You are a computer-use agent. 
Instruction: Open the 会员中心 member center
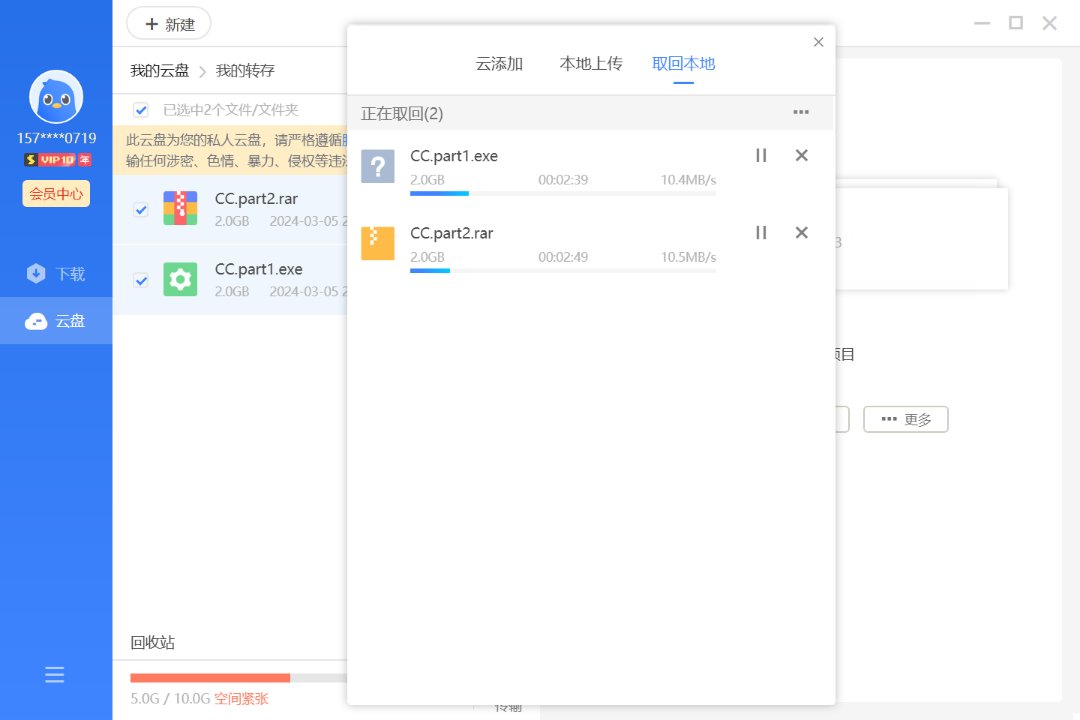pos(56,193)
